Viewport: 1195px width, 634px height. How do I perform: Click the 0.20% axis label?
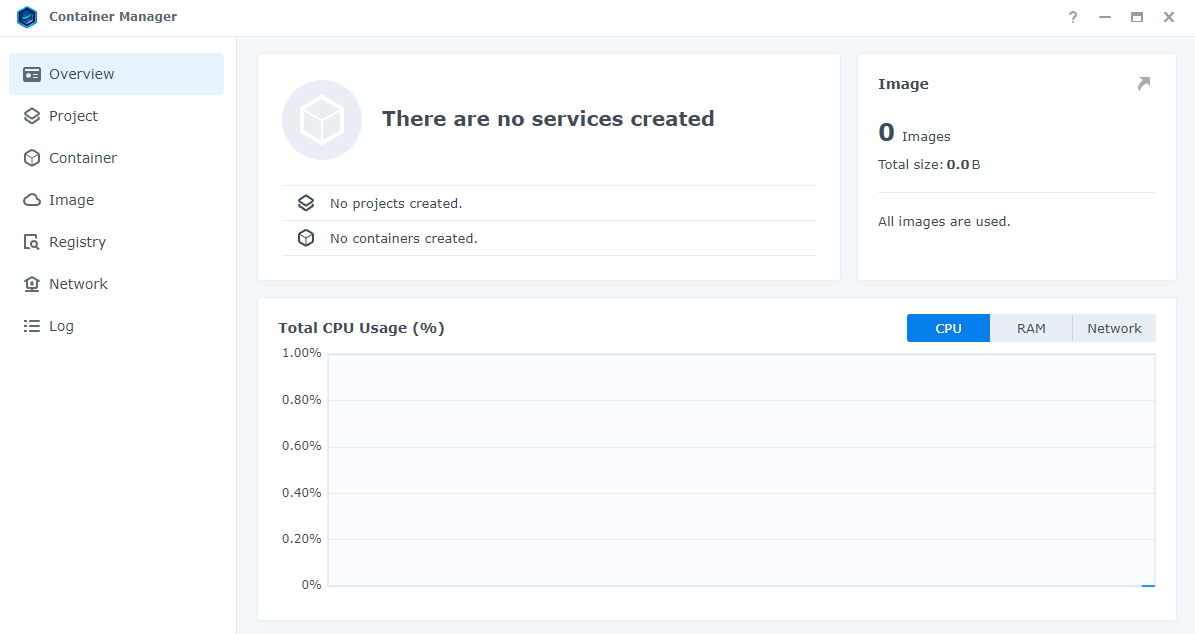click(302, 539)
